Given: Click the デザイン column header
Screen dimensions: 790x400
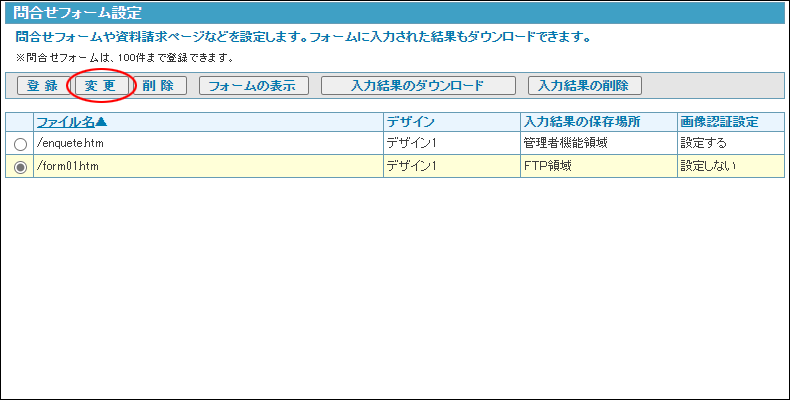Looking at the screenshot, I should [410, 122].
